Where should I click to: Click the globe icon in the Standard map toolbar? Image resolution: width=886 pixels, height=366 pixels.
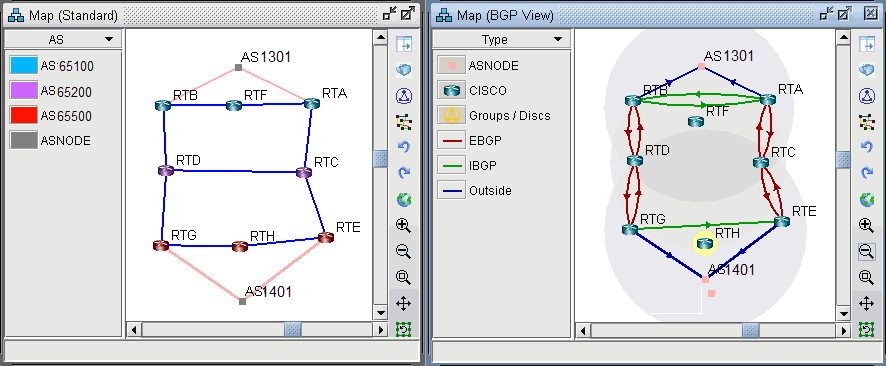(403, 199)
